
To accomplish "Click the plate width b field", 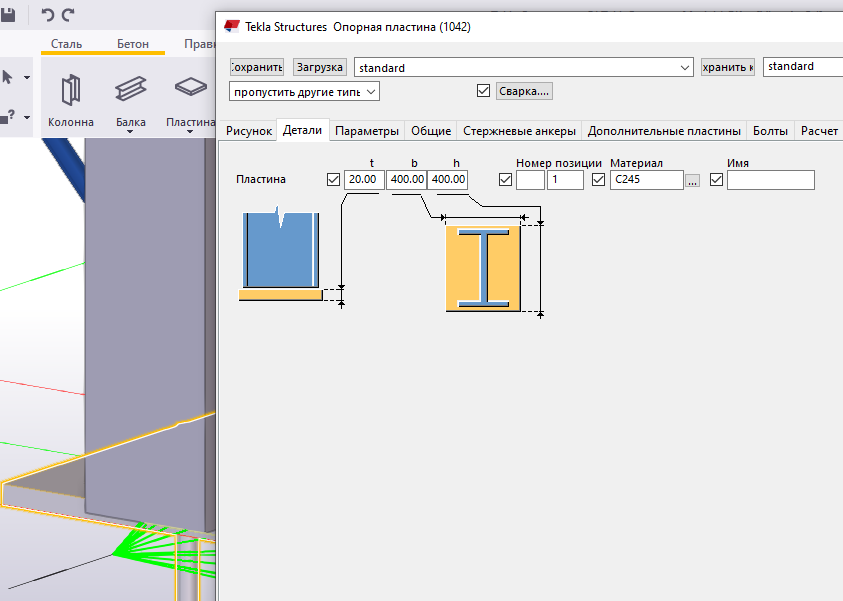I will pyautogui.click(x=406, y=180).
